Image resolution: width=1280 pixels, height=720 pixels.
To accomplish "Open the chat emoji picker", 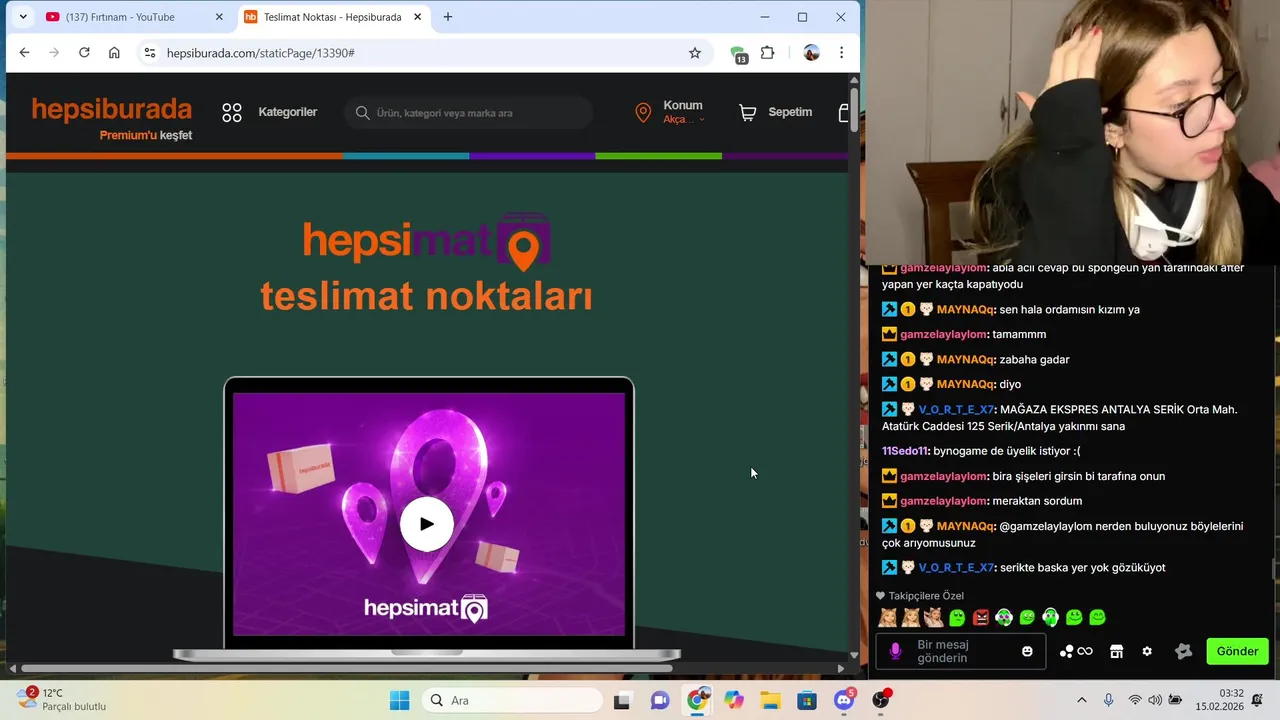I will [1027, 652].
